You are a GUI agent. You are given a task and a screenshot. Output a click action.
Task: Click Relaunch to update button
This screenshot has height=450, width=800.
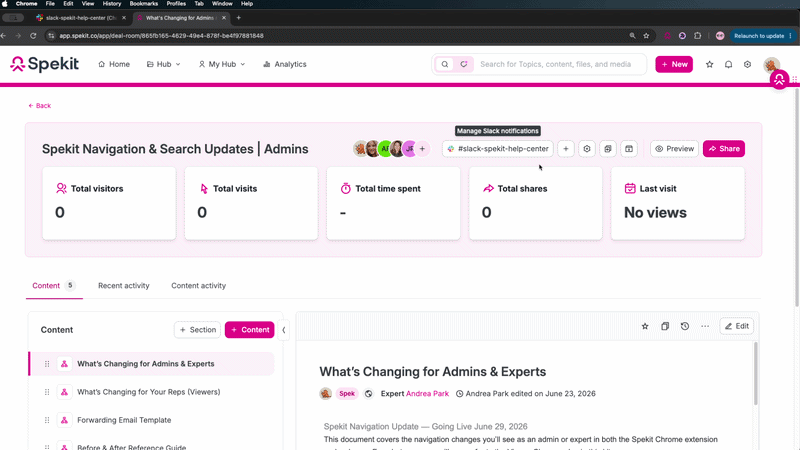(761, 36)
